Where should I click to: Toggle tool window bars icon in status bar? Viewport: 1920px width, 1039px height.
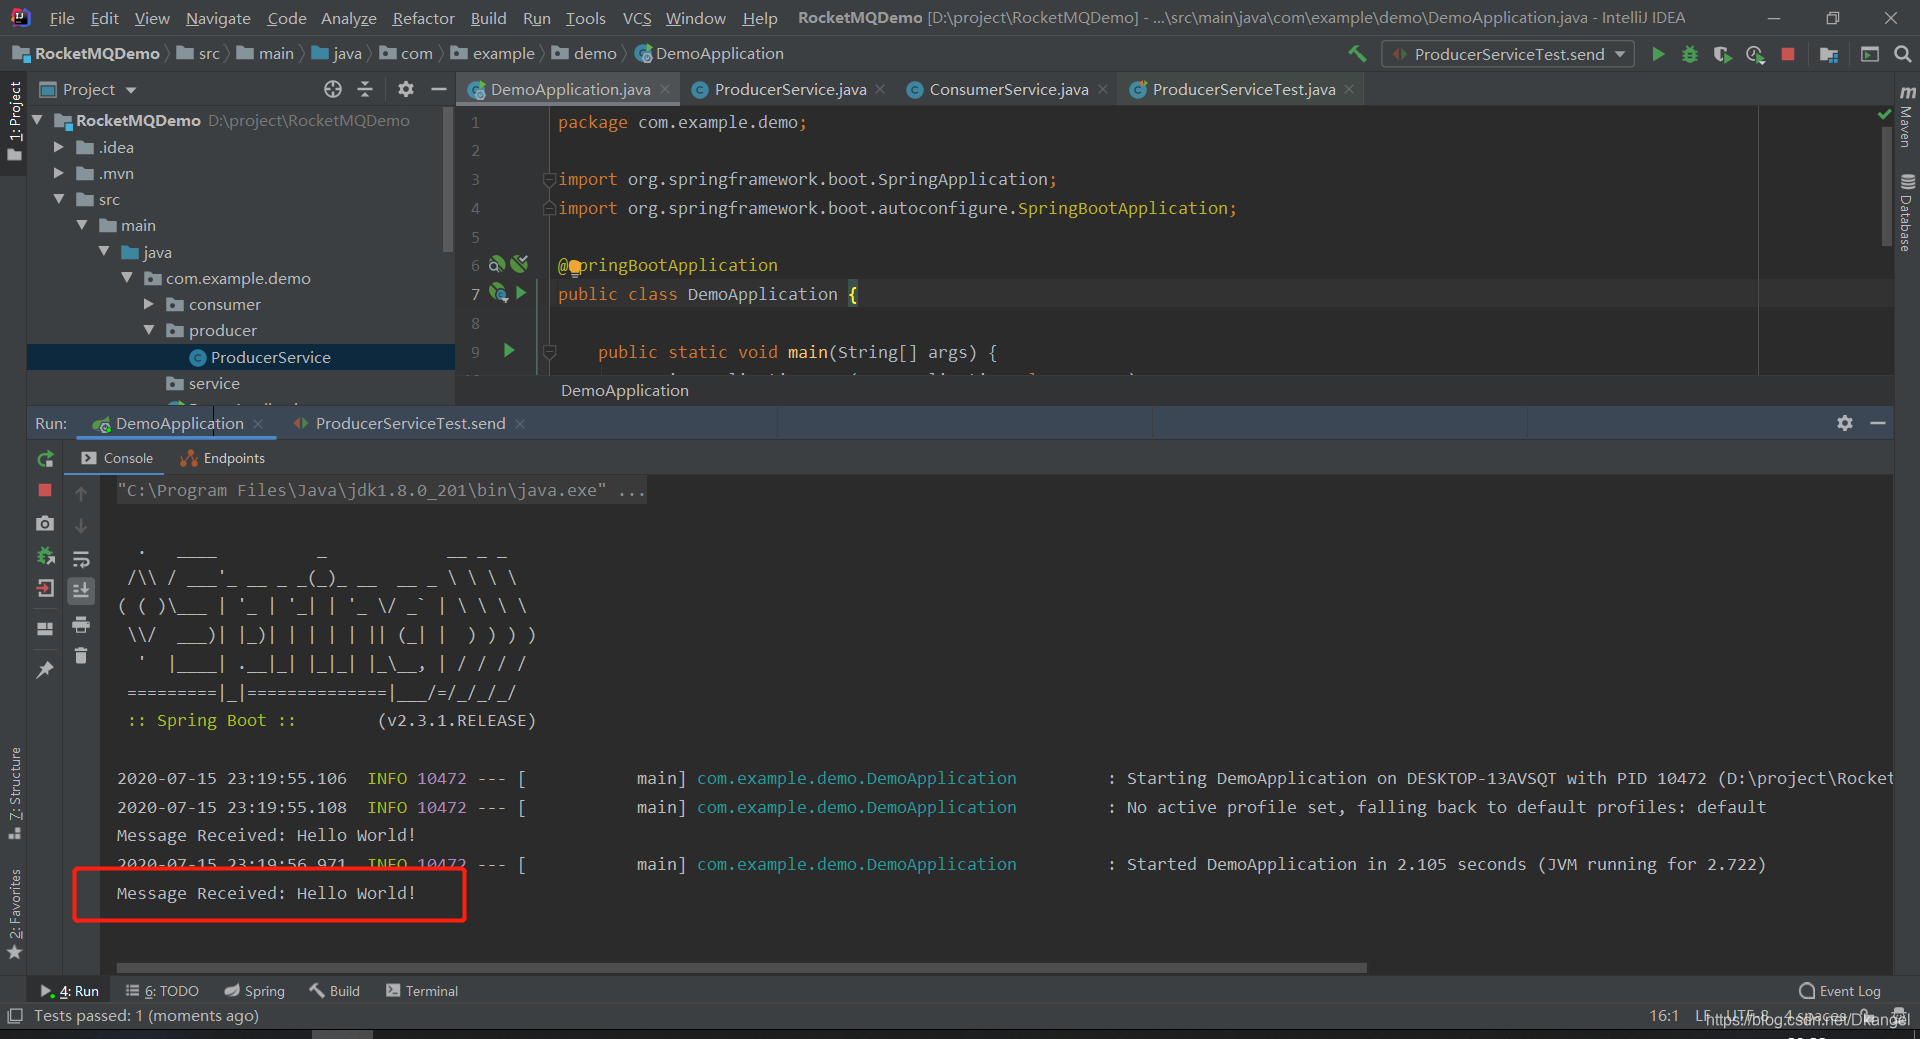(x=15, y=1016)
